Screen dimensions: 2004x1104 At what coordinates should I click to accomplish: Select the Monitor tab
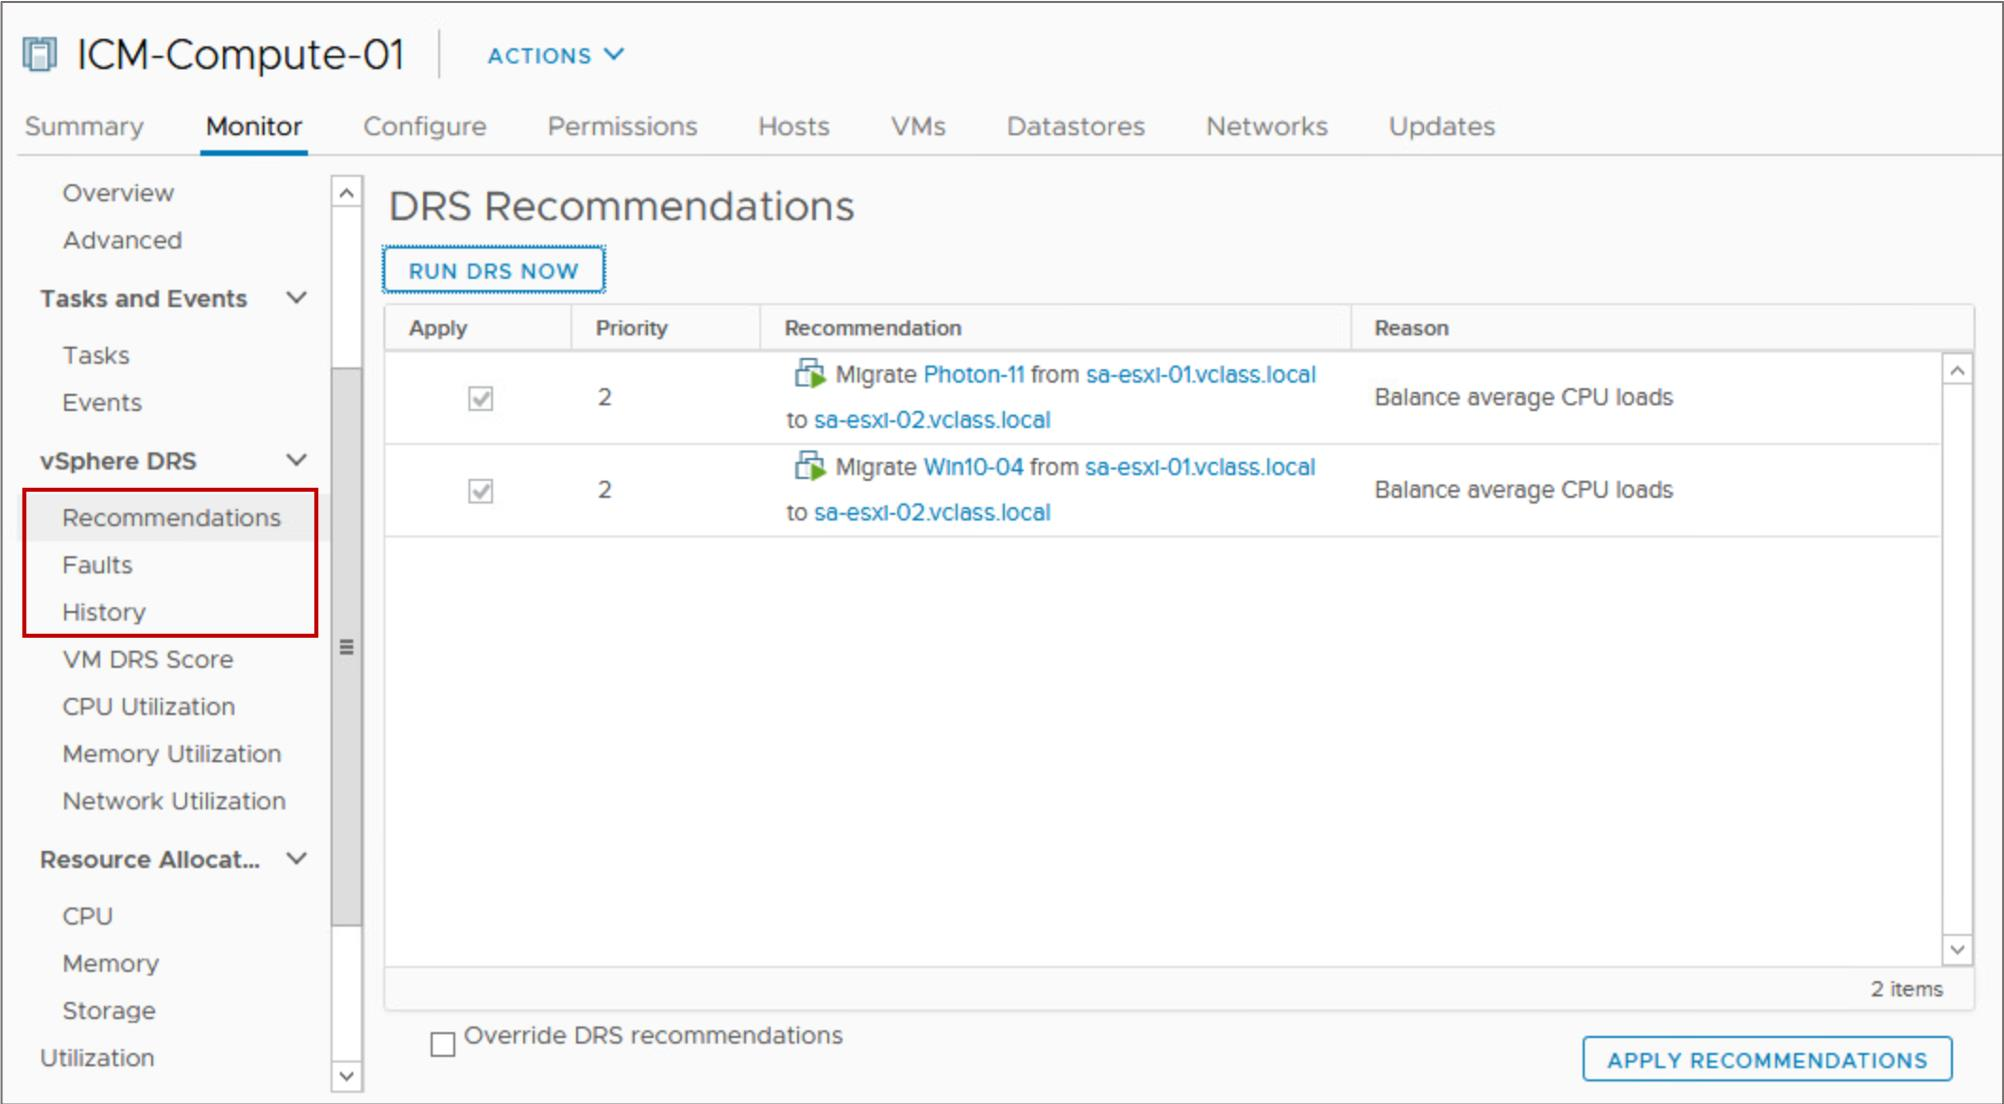[254, 126]
